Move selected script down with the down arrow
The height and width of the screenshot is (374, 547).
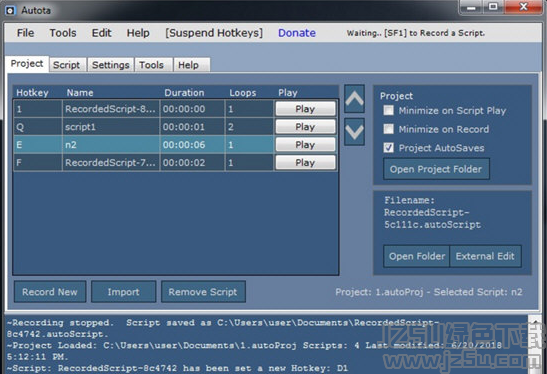[x=354, y=132]
